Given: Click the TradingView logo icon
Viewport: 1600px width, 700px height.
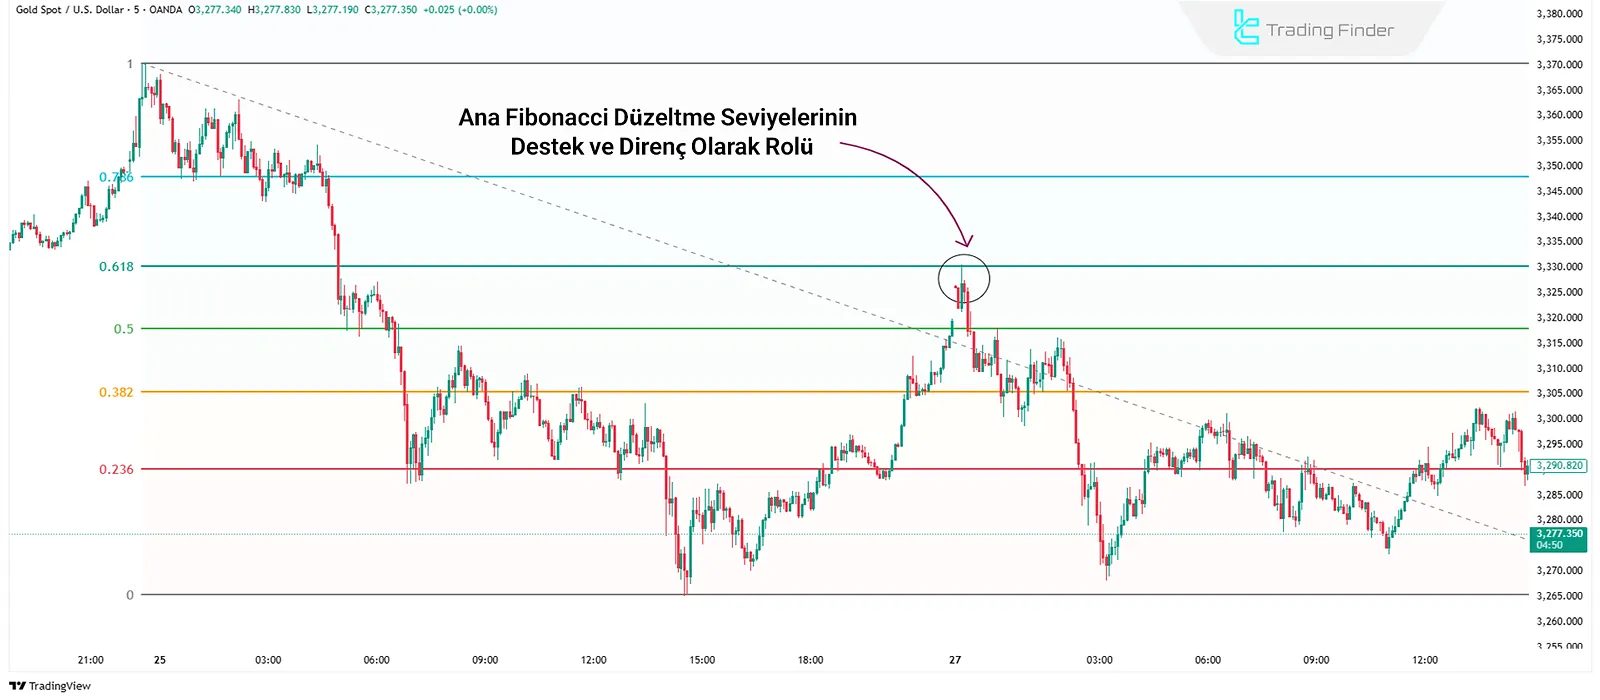Looking at the screenshot, I should (17, 686).
